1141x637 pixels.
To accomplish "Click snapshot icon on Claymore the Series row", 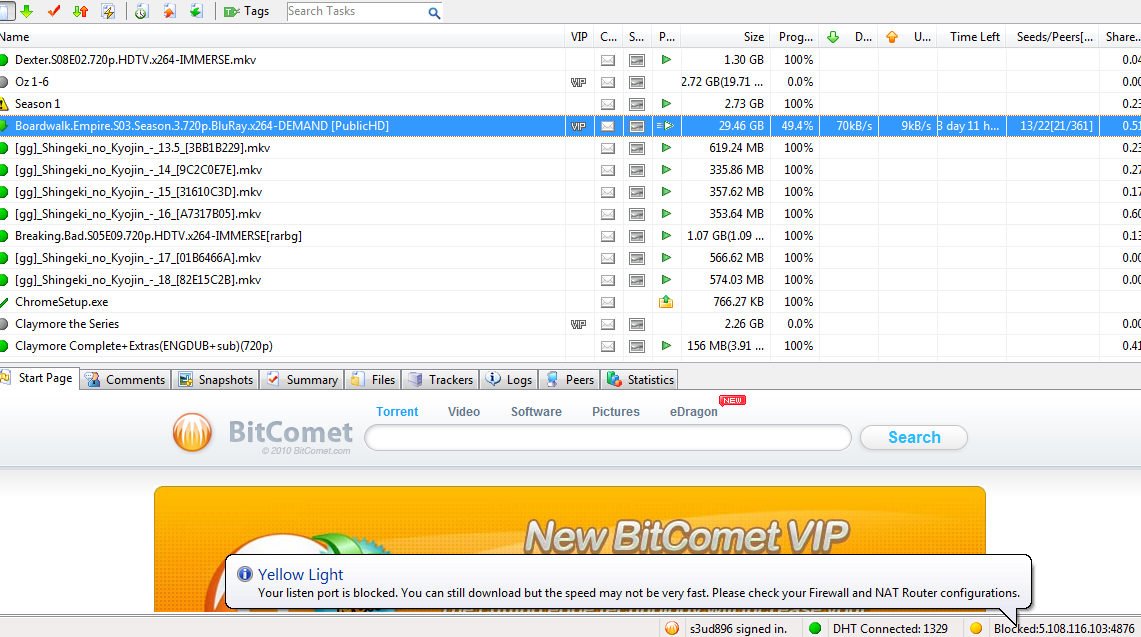I will 637,324.
